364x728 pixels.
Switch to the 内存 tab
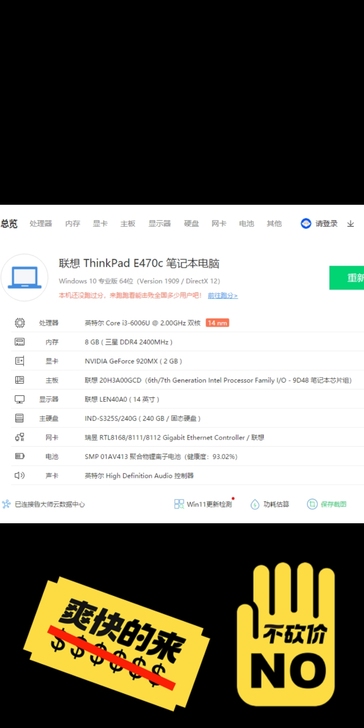pyautogui.click(x=72, y=224)
